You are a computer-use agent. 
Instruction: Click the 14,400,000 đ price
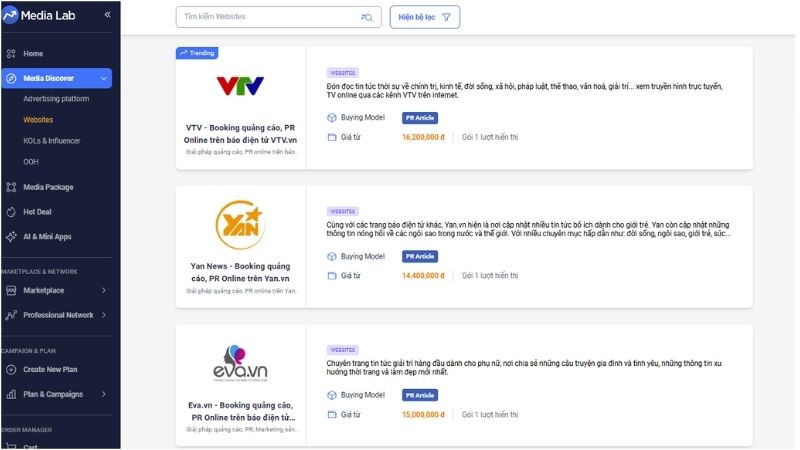tap(423, 276)
